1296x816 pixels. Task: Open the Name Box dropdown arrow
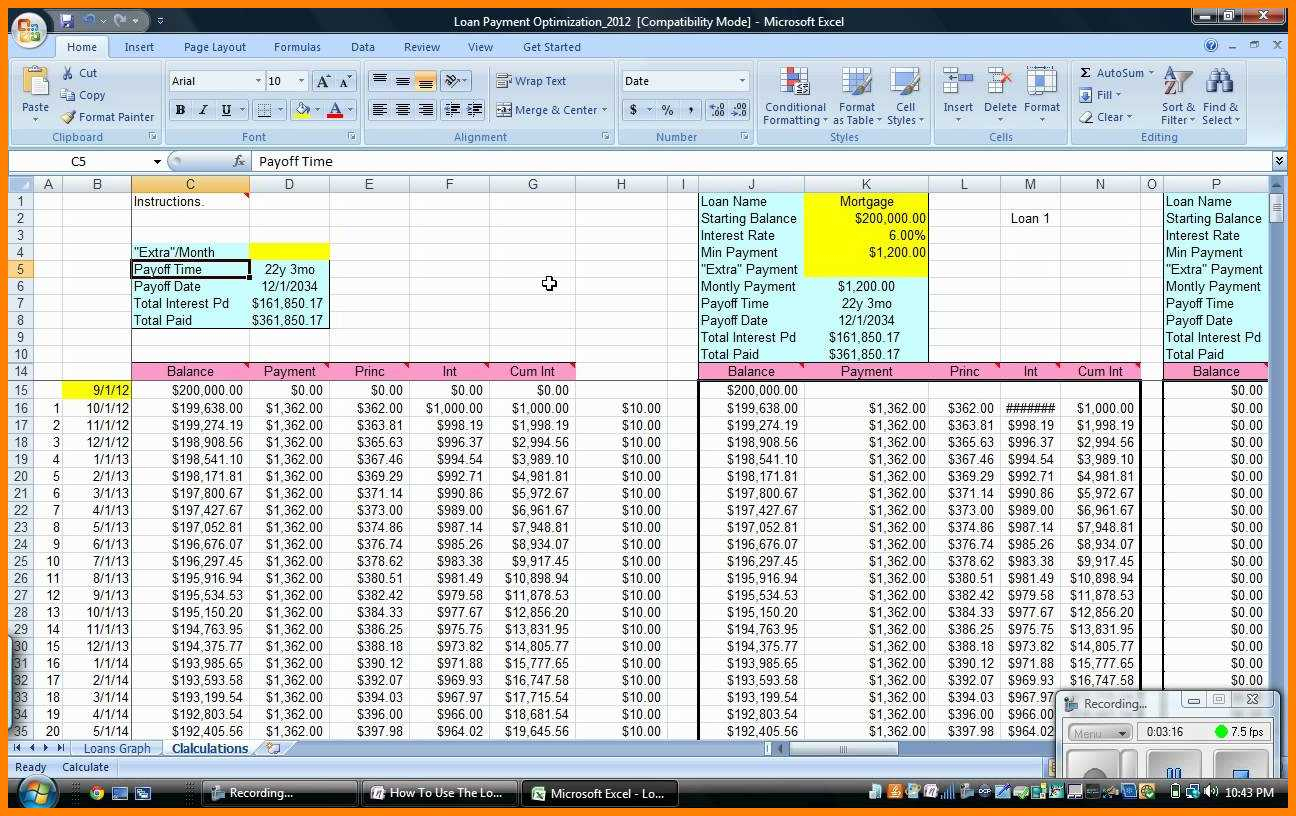click(x=157, y=161)
